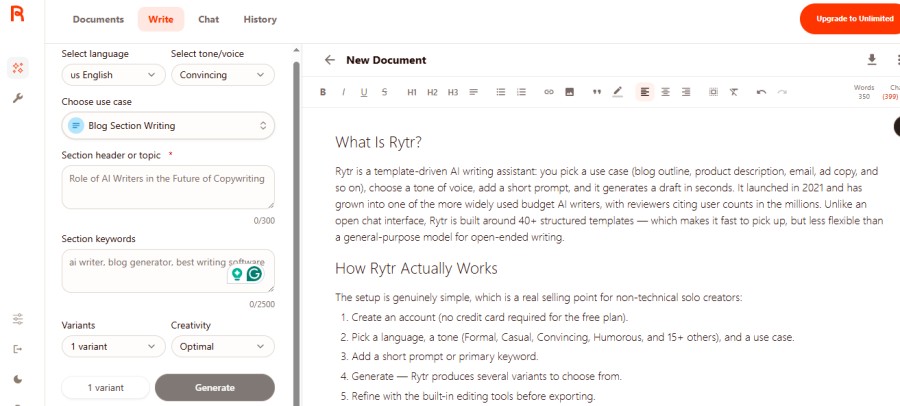Insert a numbered list
900x406 pixels.
coord(521,92)
